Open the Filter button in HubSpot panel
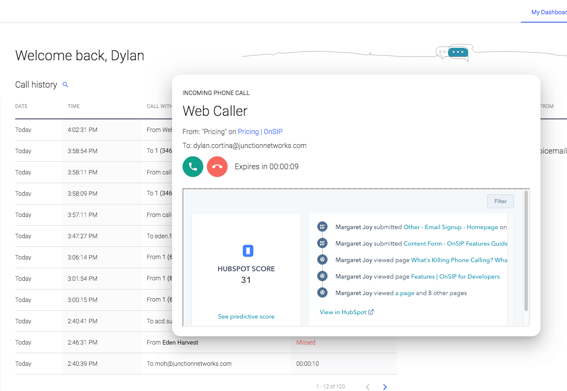 tap(500, 201)
